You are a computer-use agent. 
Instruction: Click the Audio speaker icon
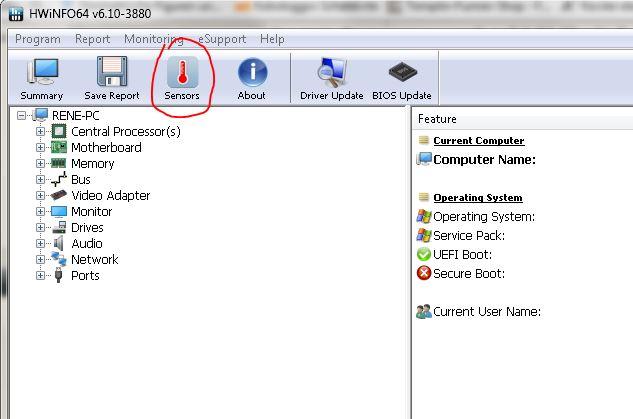click(x=59, y=243)
